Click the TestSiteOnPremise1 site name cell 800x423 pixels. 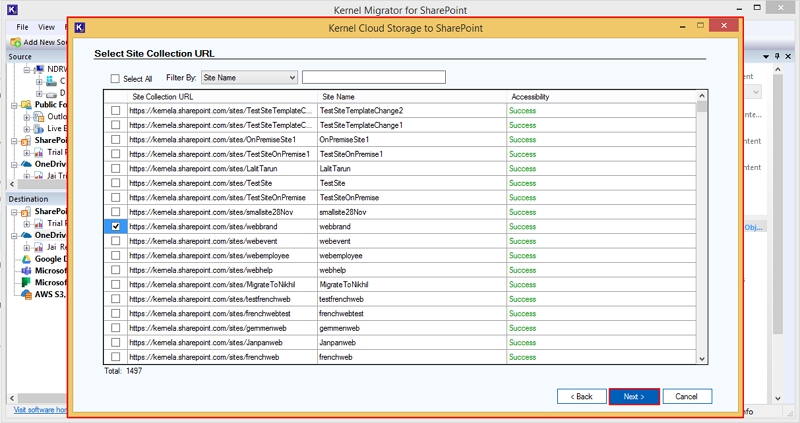click(x=412, y=154)
